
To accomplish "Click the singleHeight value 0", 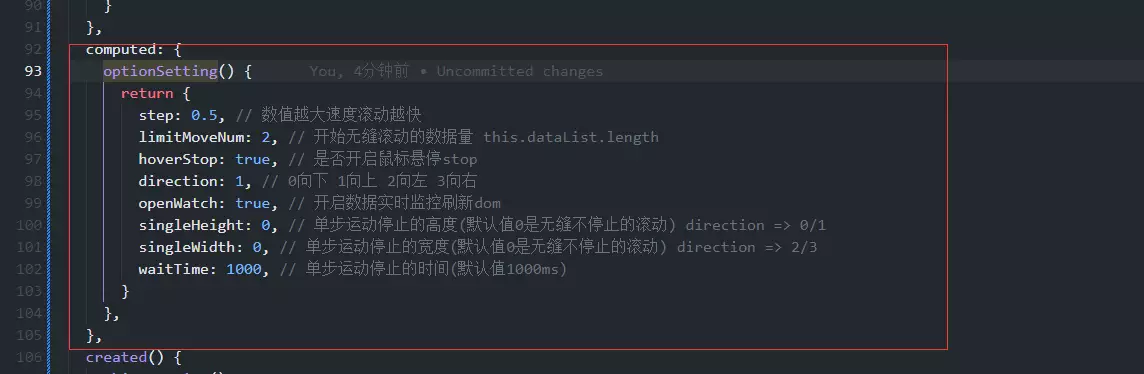I will point(266,225).
